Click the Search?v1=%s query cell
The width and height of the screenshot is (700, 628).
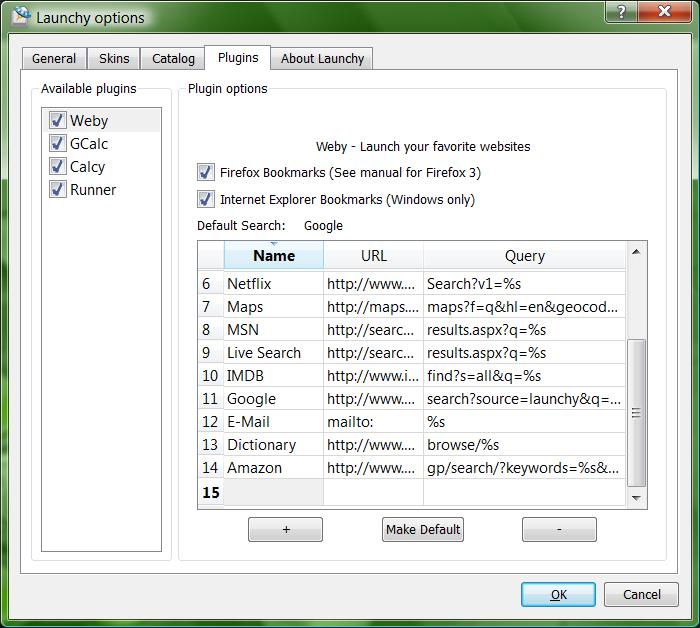525,283
